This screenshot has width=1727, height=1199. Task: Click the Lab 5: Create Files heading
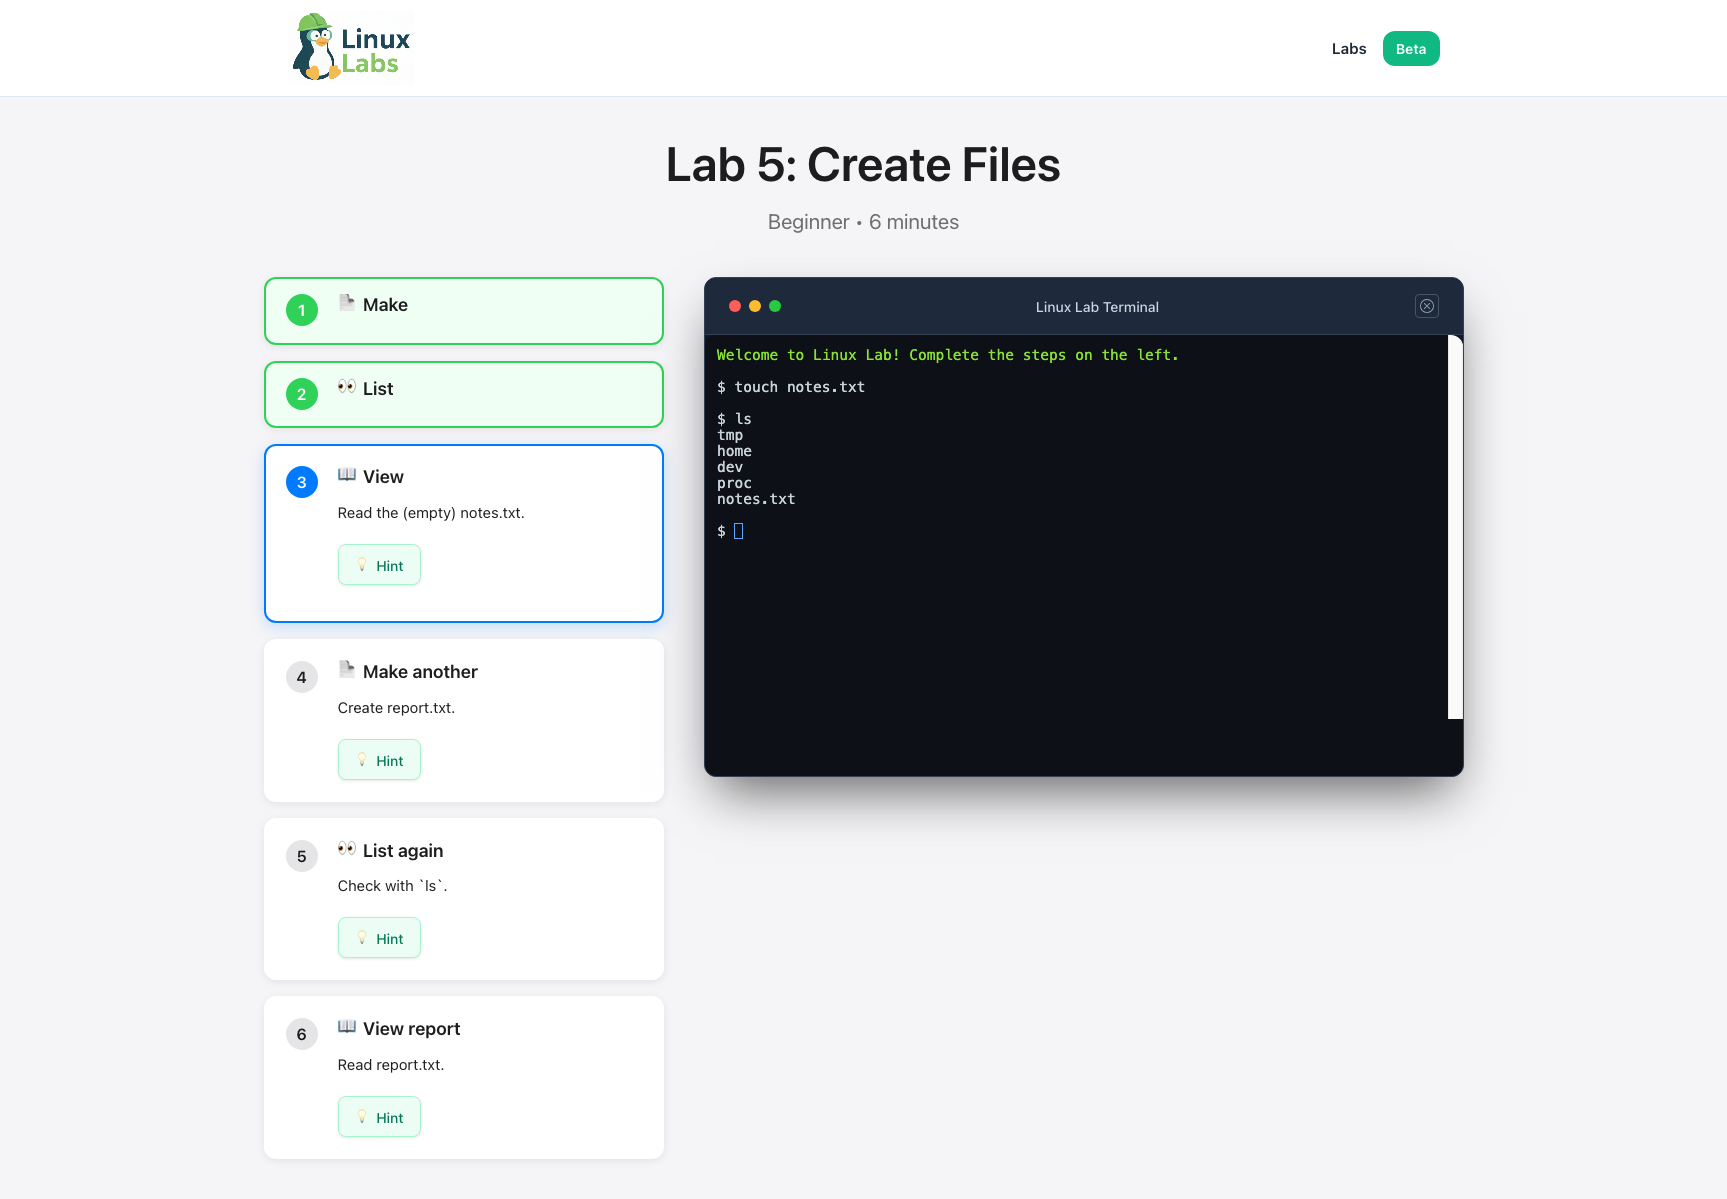863,165
